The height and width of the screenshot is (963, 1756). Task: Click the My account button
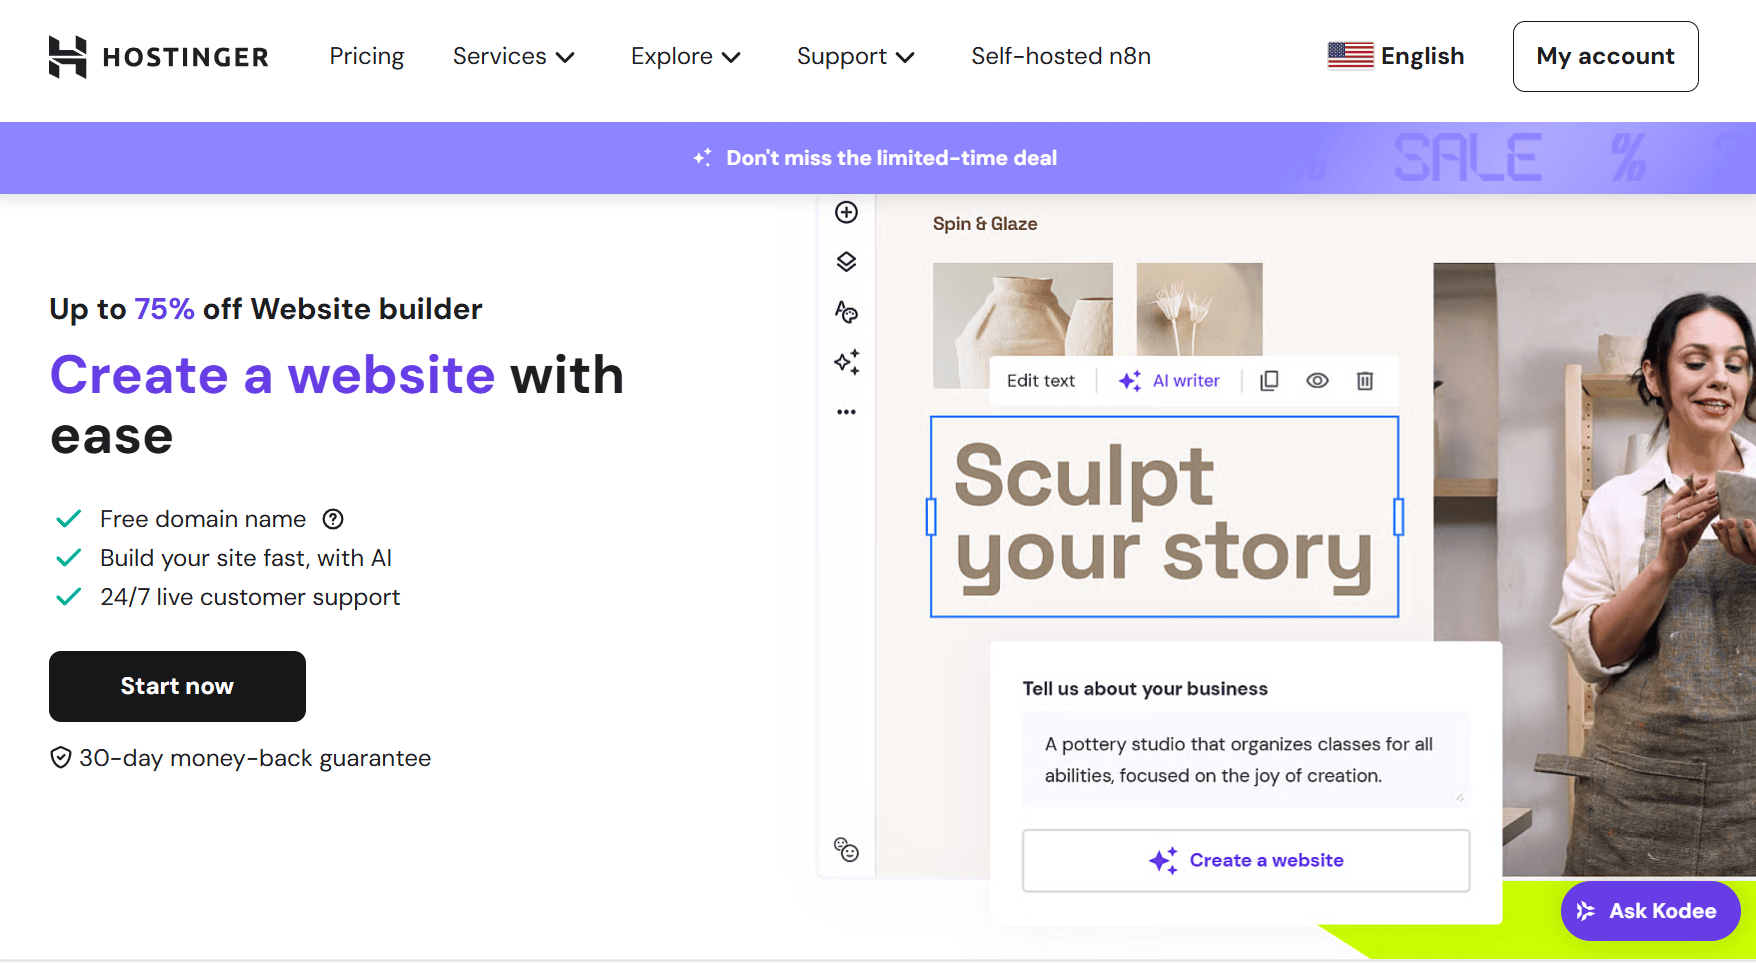1605,57
